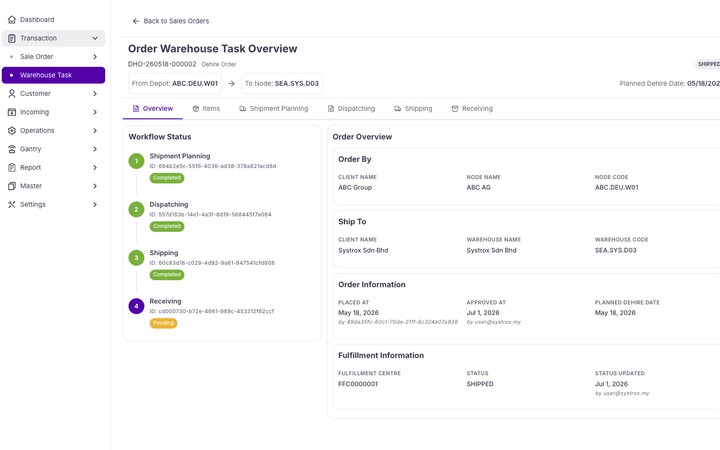Viewport: 720px width, 450px height.
Task: Click the Incoming box icon
Action: tap(12, 112)
